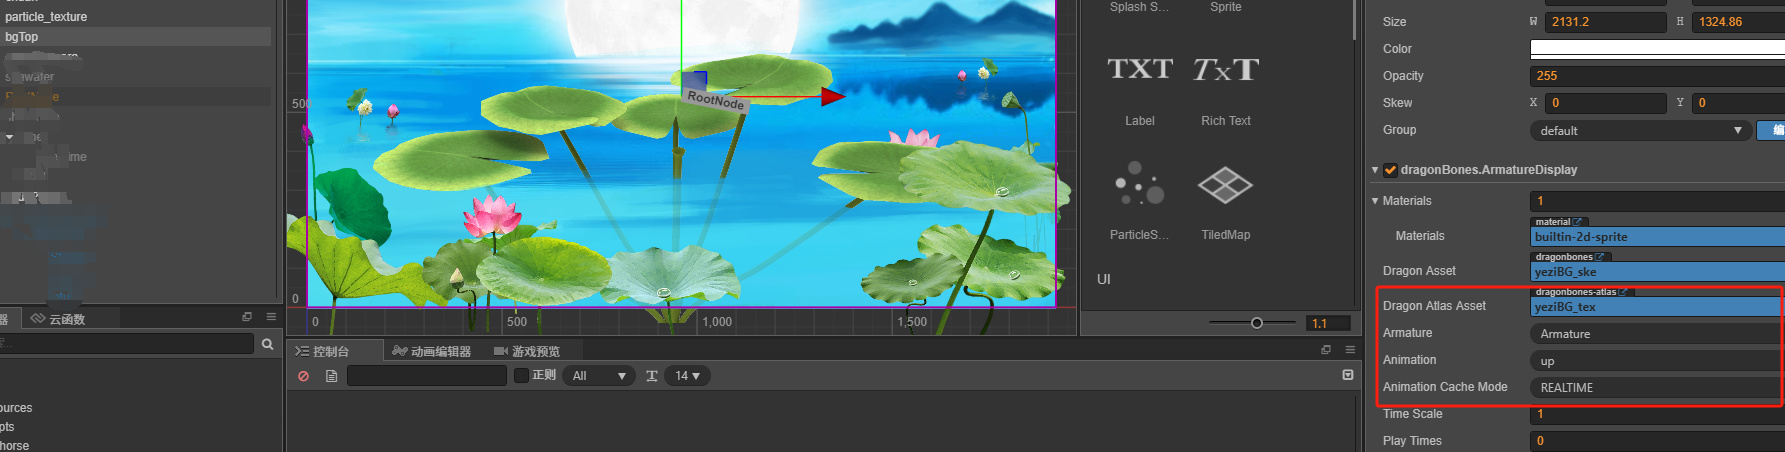Click the Opacity 255 field
Viewport: 1785px width, 452px height.
click(1657, 76)
